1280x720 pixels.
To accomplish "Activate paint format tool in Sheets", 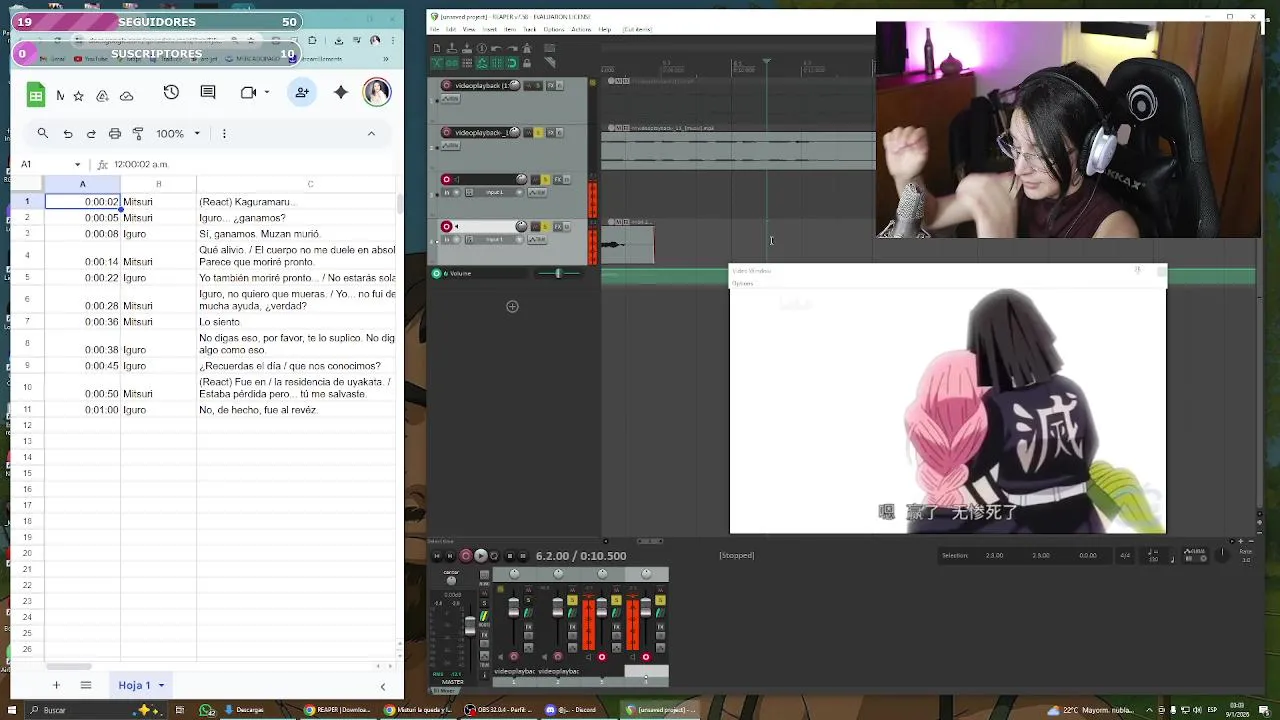I will pyautogui.click(x=138, y=133).
